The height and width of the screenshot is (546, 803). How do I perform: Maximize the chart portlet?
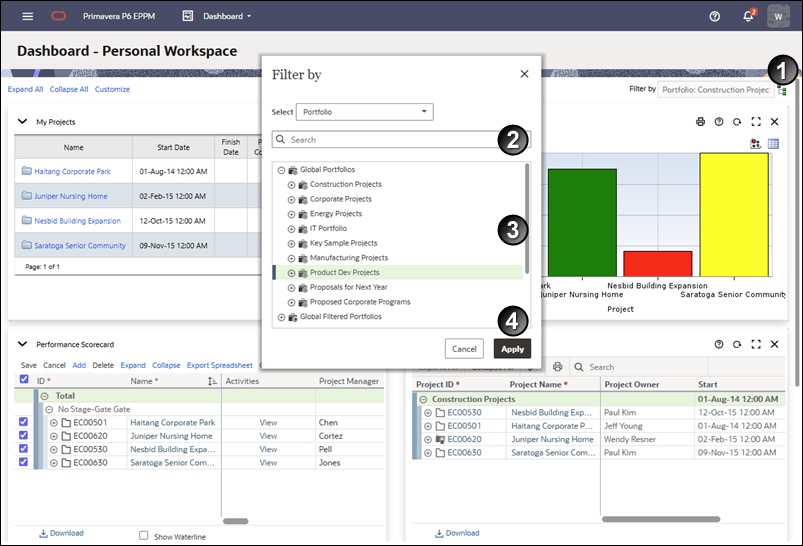756,121
